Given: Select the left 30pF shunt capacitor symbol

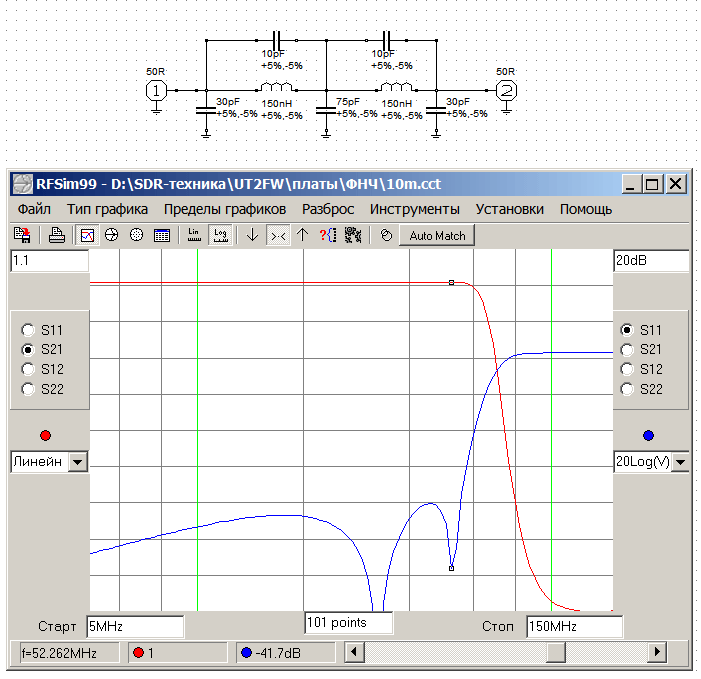Looking at the screenshot, I should click(x=206, y=110).
